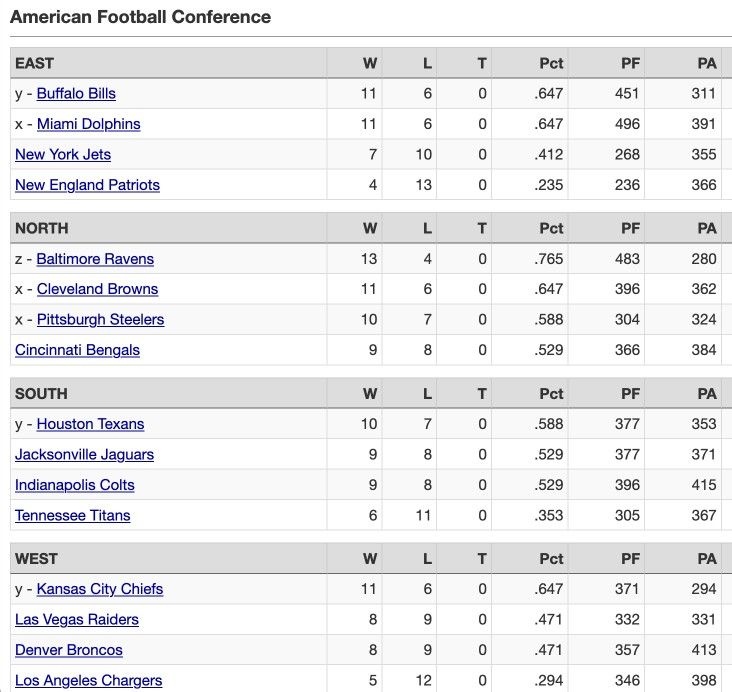
Task: Follow the Jacksonville Jaguars link
Action: click(x=84, y=454)
